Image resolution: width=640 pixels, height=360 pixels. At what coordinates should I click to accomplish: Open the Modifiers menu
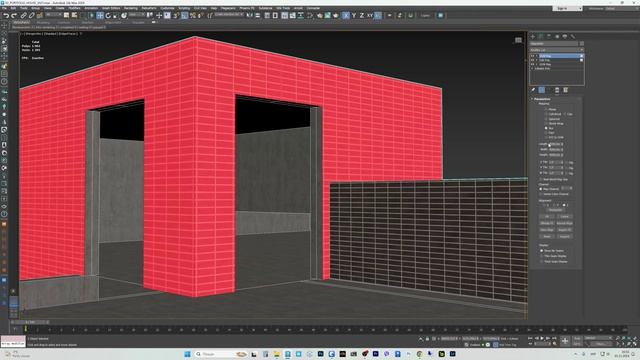(x=74, y=8)
